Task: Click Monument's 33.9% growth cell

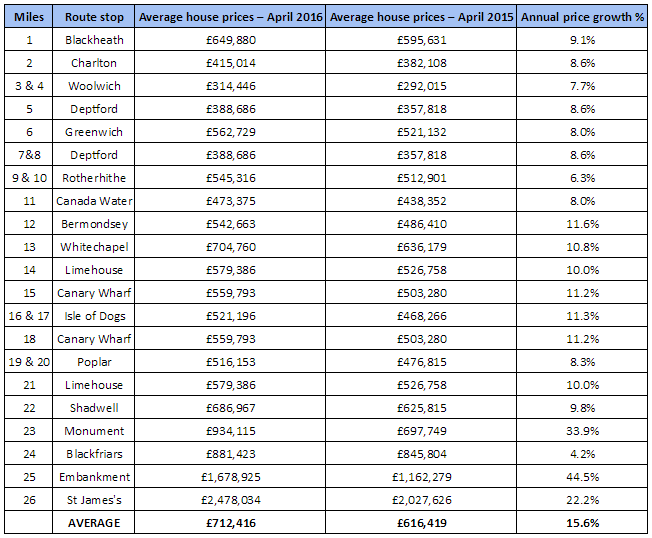Action: (x=582, y=431)
